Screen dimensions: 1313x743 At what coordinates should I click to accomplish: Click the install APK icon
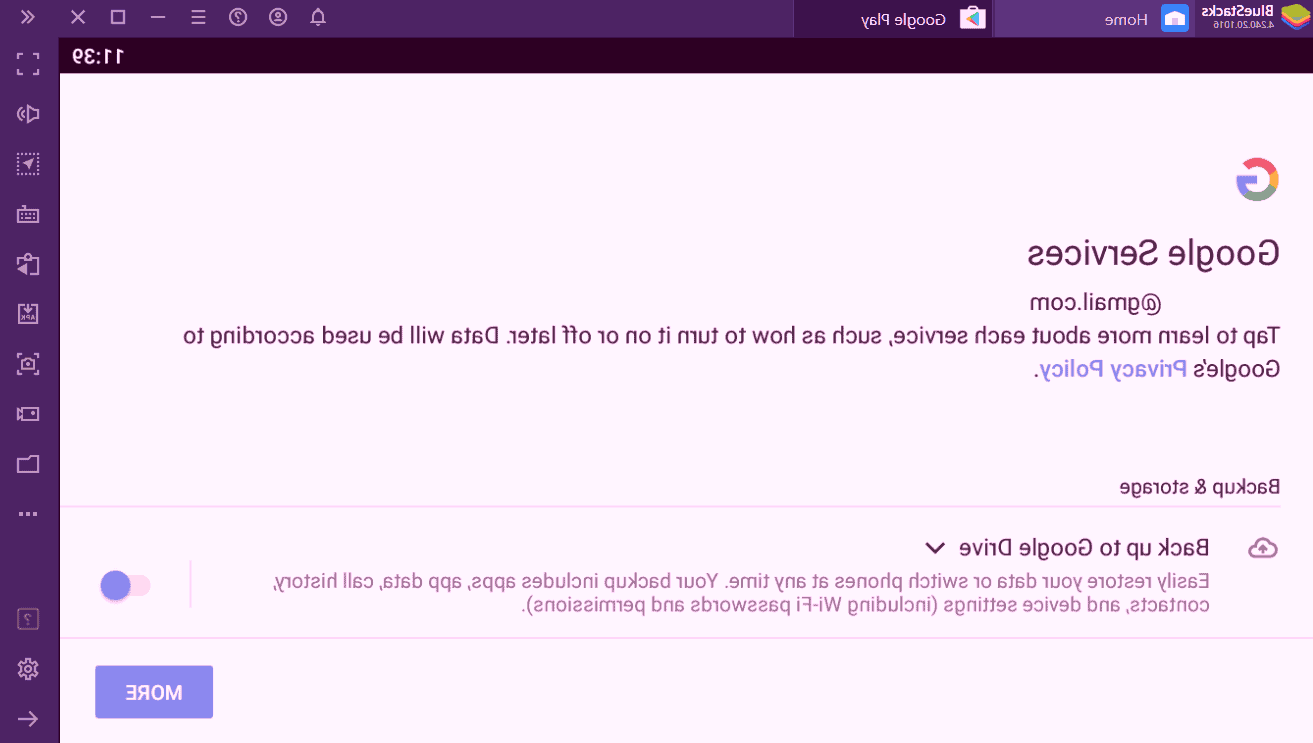coord(28,314)
